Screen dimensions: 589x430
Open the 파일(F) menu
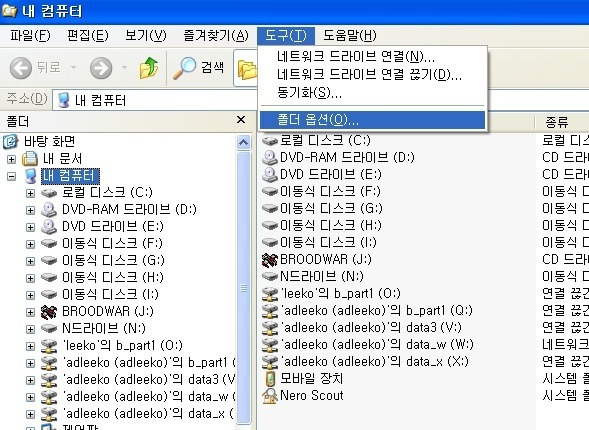(30, 36)
